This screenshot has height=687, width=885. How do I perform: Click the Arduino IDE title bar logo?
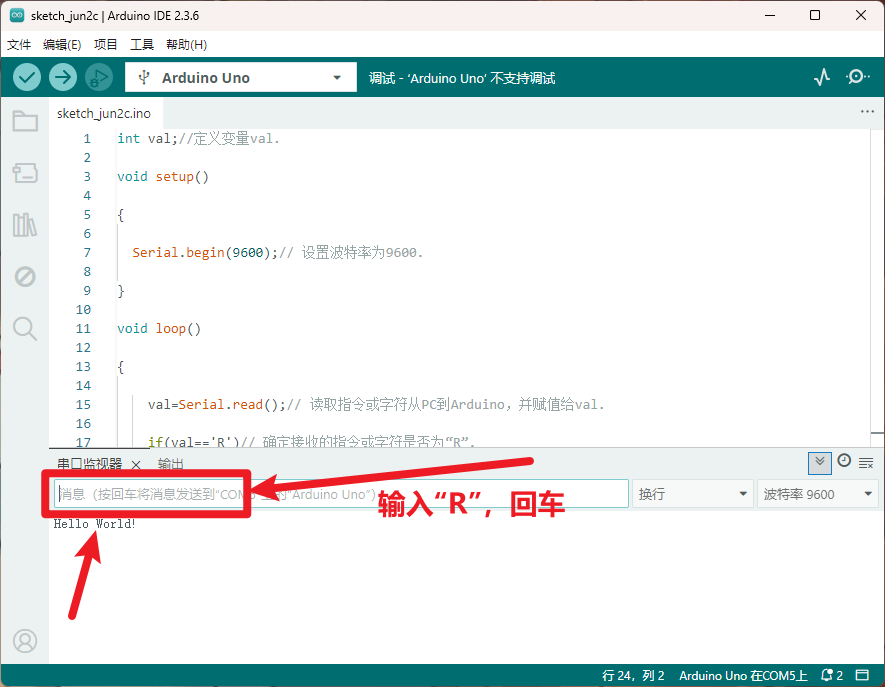click(17, 15)
